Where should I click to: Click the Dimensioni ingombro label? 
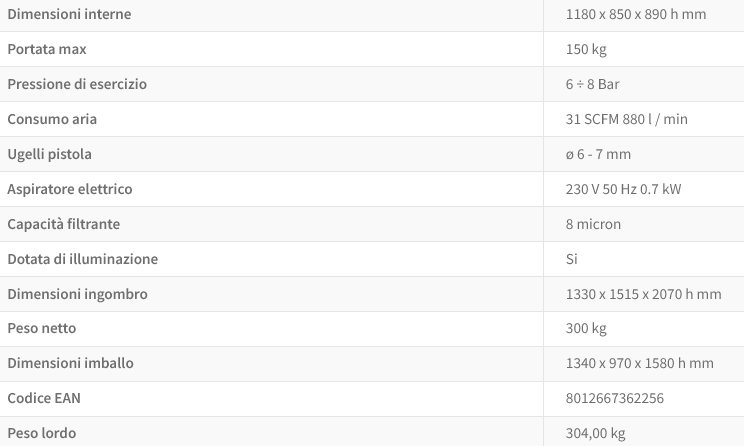(77, 294)
